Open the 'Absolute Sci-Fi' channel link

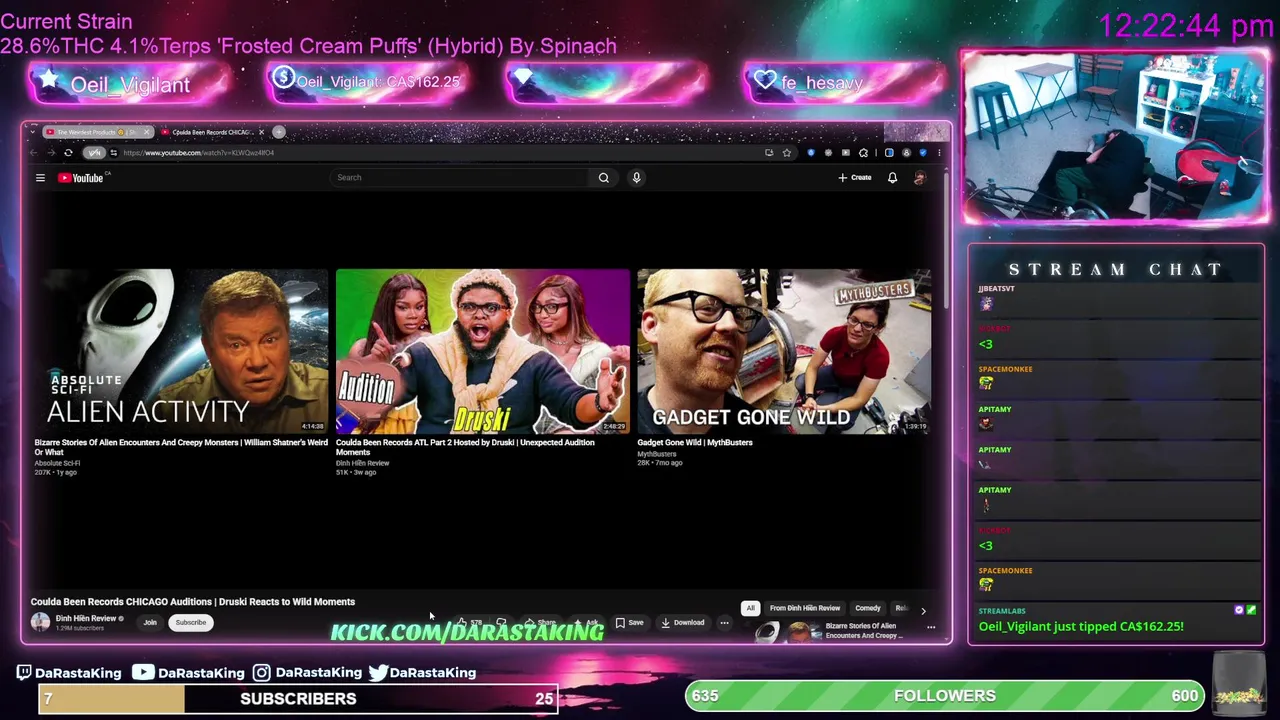pyautogui.click(x=57, y=464)
